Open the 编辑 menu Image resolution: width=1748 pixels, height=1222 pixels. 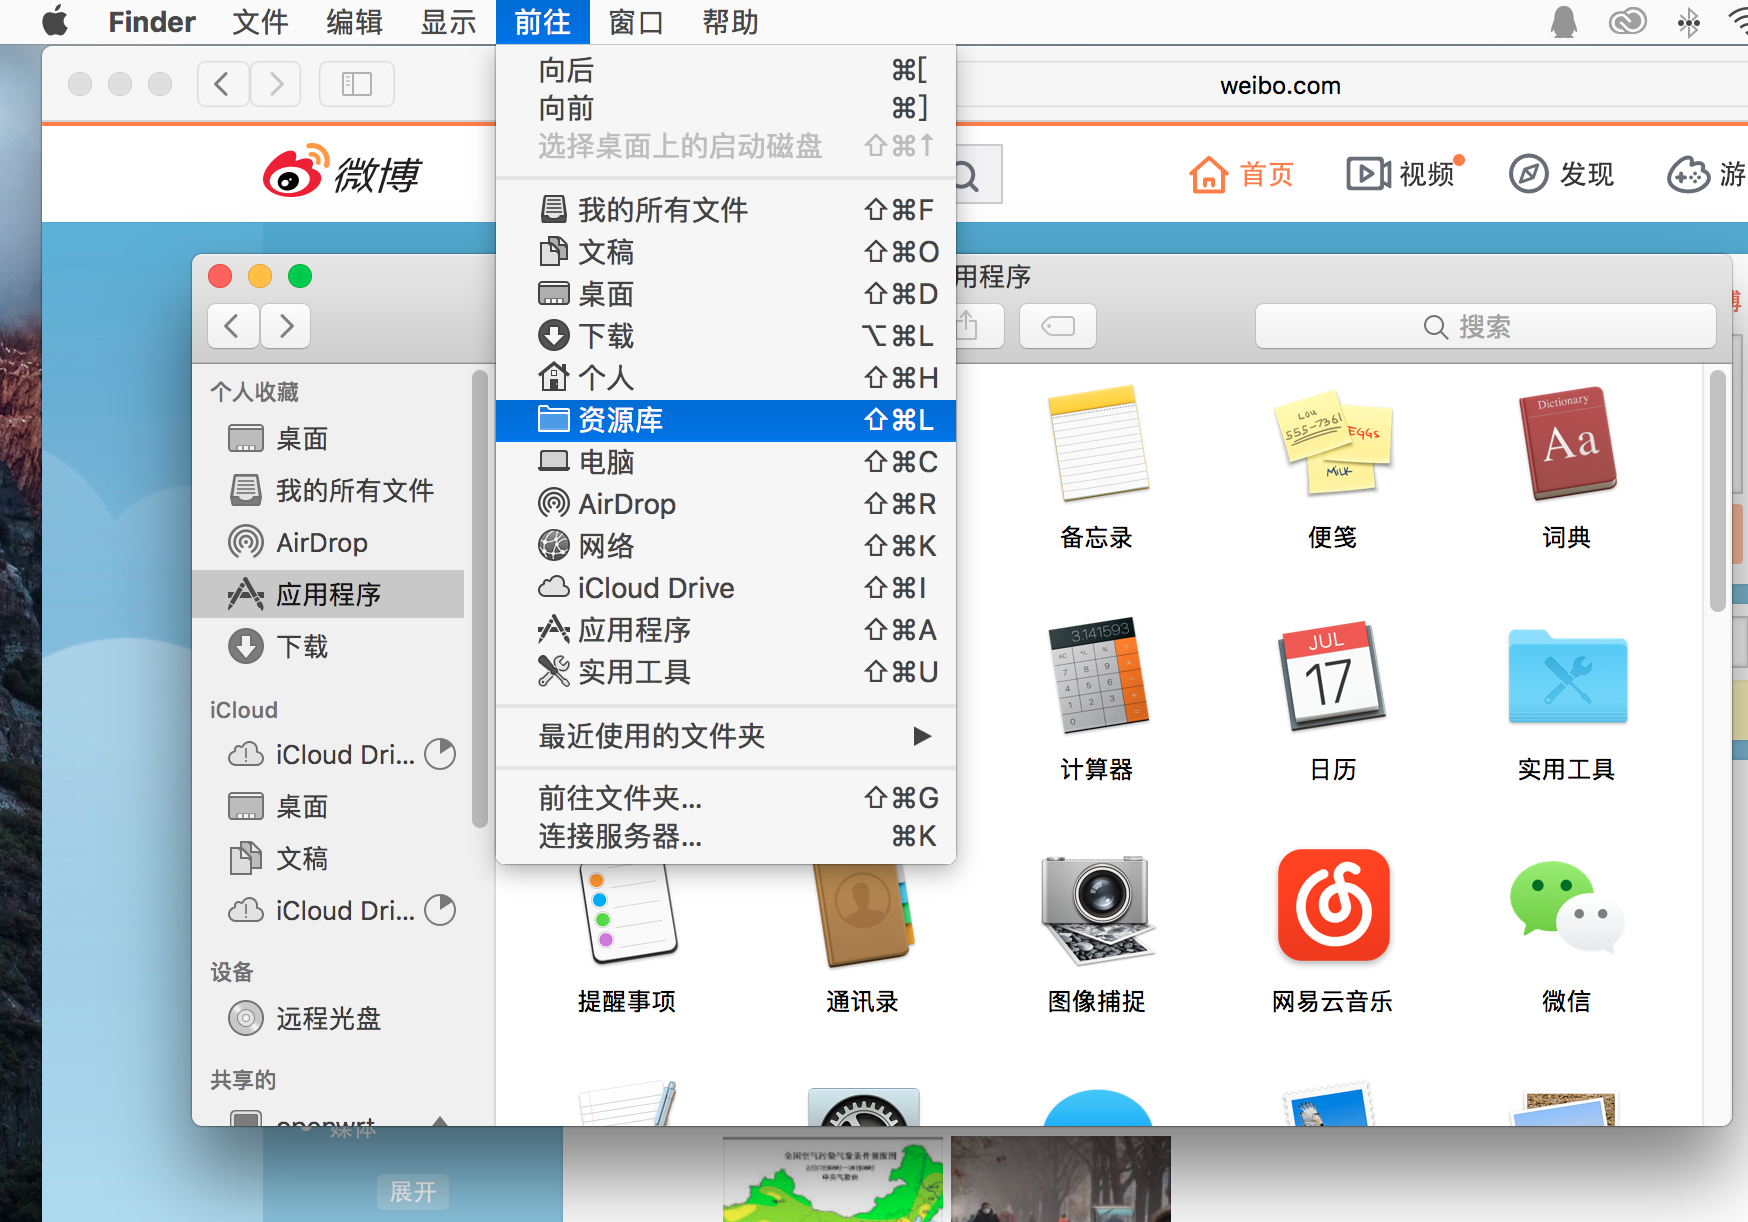(x=354, y=22)
